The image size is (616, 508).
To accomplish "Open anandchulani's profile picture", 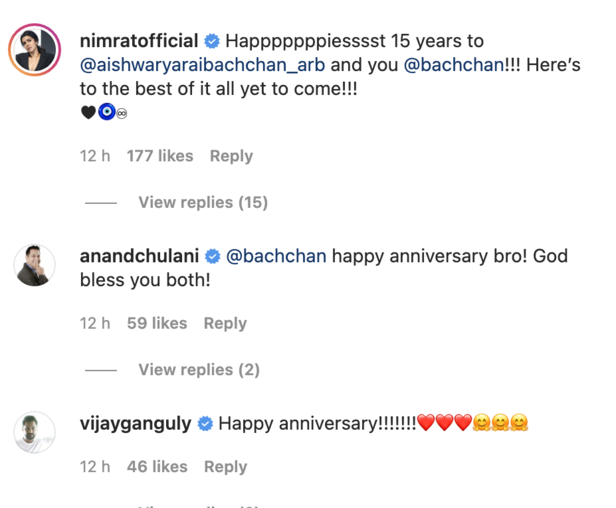I will click(34, 266).
